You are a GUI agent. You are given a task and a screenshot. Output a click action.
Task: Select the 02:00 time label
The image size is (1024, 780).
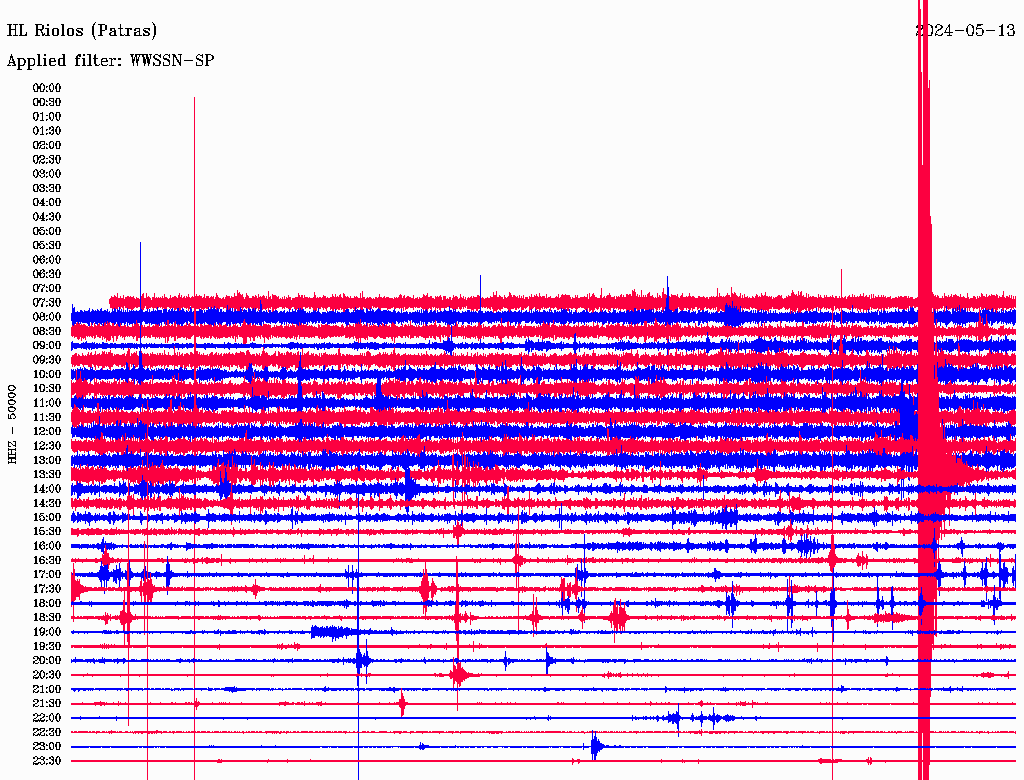click(47, 146)
